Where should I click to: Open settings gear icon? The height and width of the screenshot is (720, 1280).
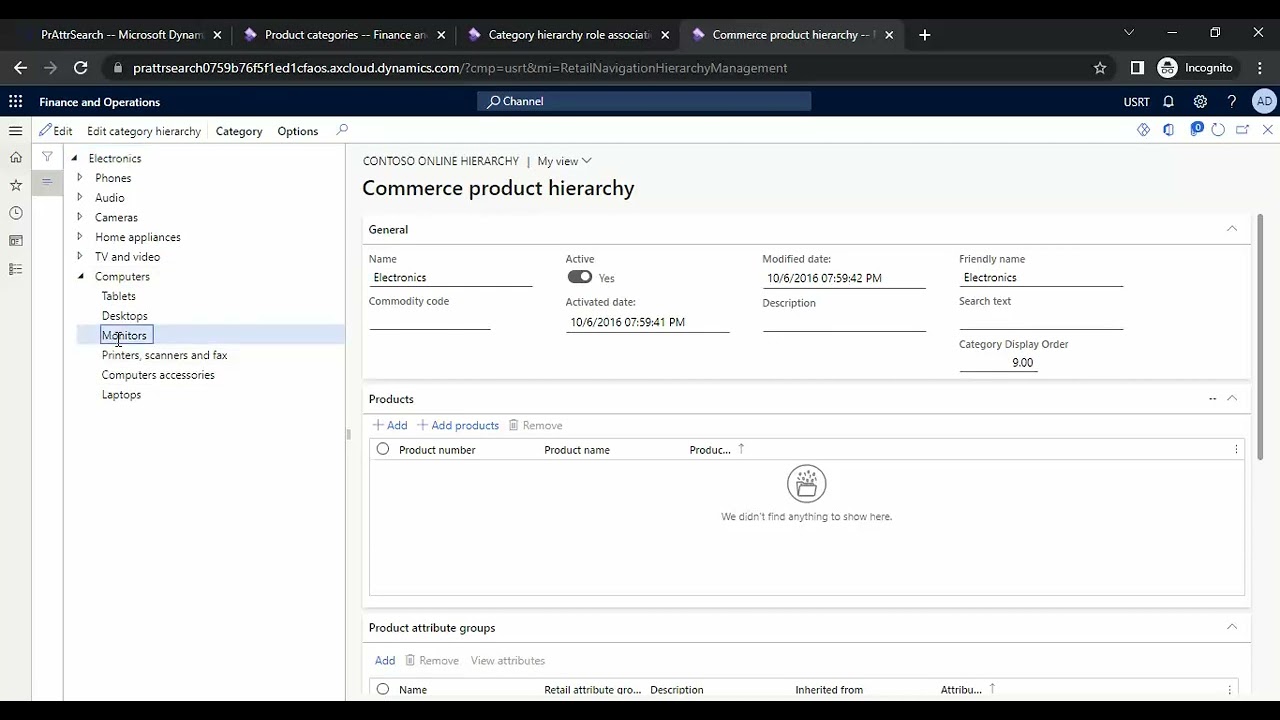tap(1200, 101)
